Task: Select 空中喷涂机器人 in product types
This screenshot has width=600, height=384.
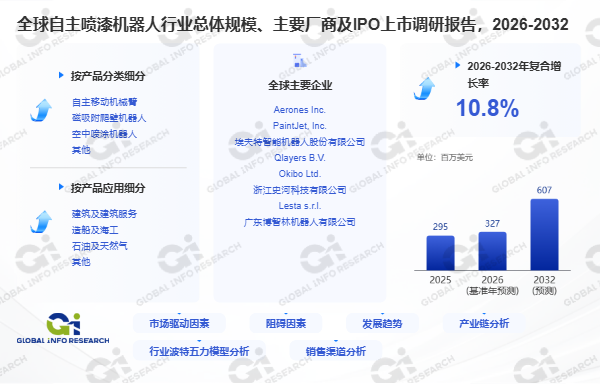Action: 104,134
